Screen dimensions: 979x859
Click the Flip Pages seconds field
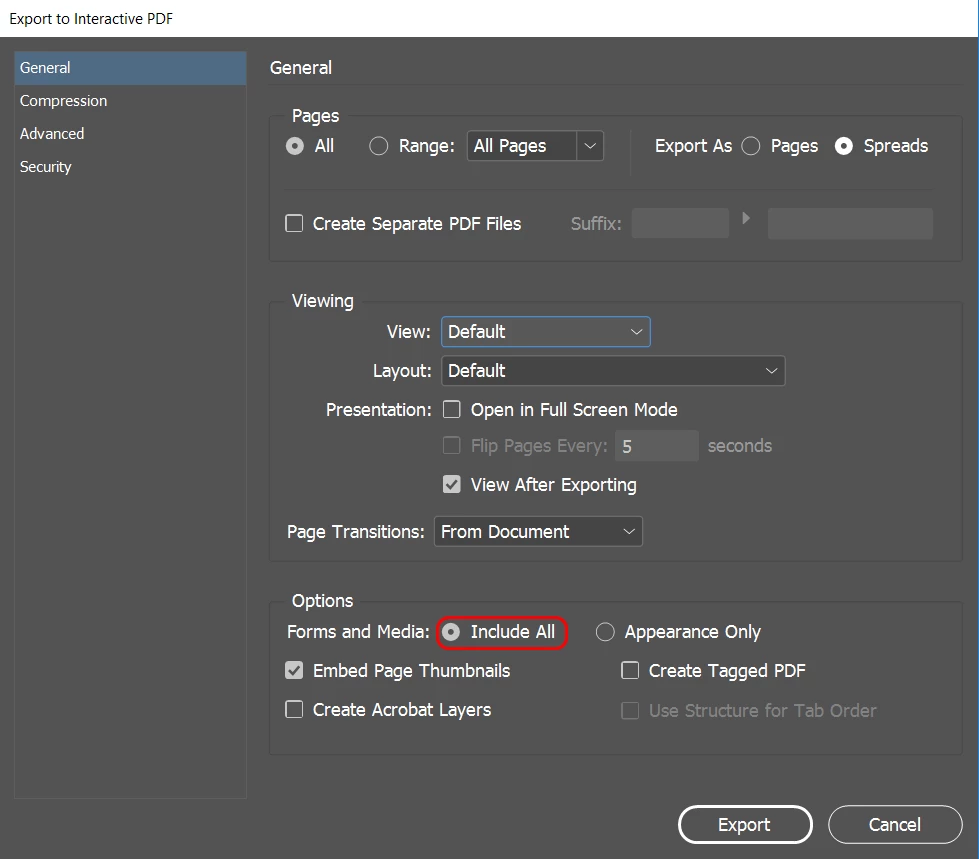657,446
